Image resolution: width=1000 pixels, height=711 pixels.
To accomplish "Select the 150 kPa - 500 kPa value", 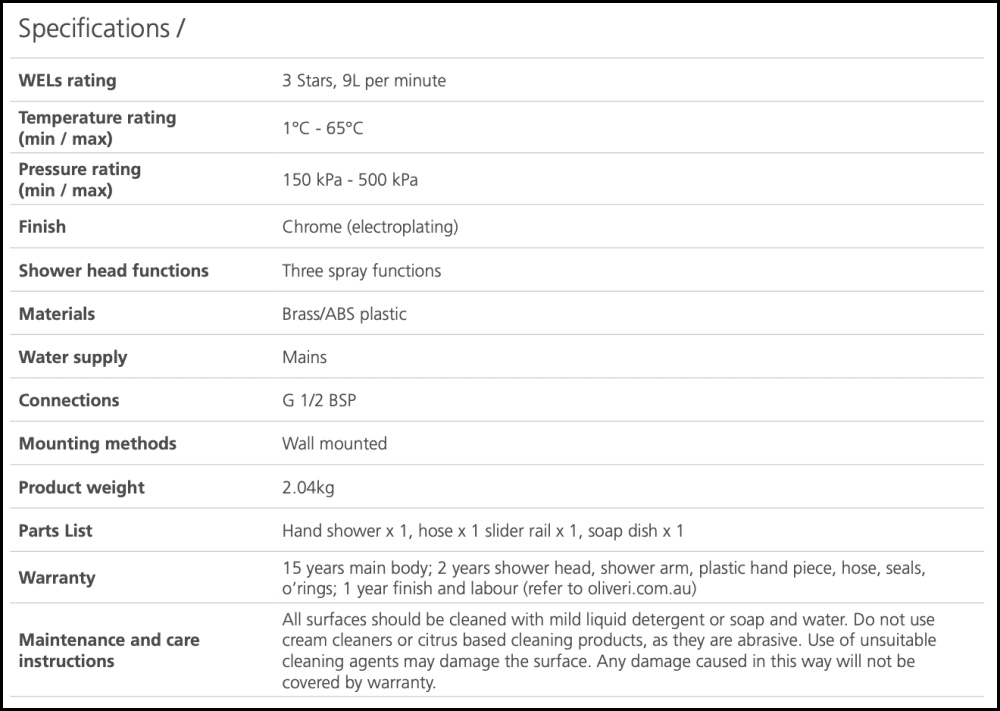I will pyautogui.click(x=350, y=180).
